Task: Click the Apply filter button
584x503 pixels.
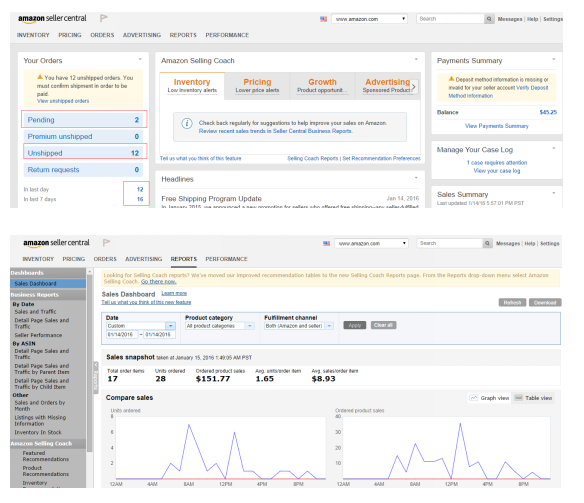Action: (x=355, y=325)
